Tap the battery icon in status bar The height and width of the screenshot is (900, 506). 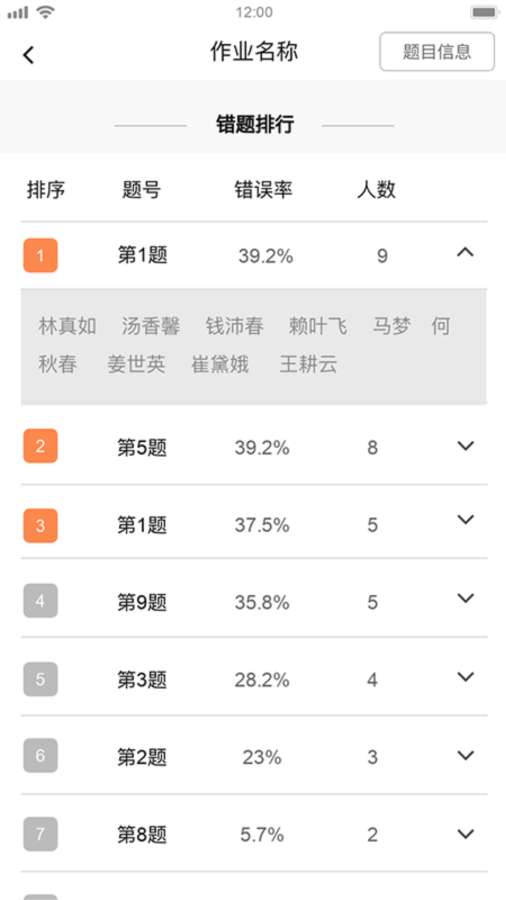coord(483,12)
